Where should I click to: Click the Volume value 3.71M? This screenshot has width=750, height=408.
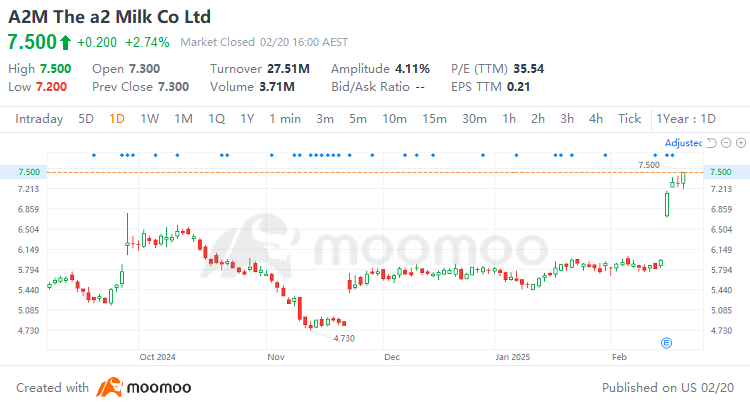coord(277,87)
